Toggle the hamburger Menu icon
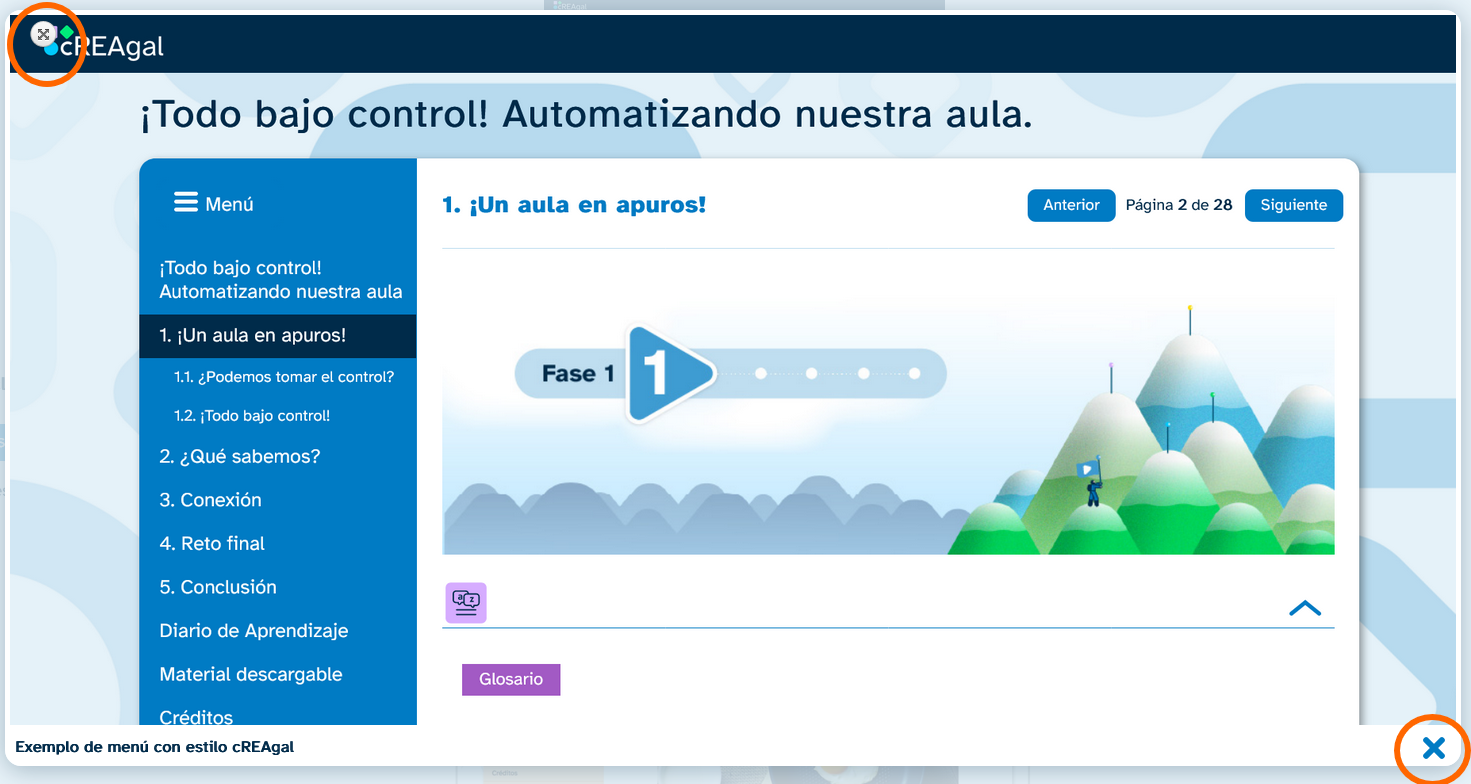 186,203
